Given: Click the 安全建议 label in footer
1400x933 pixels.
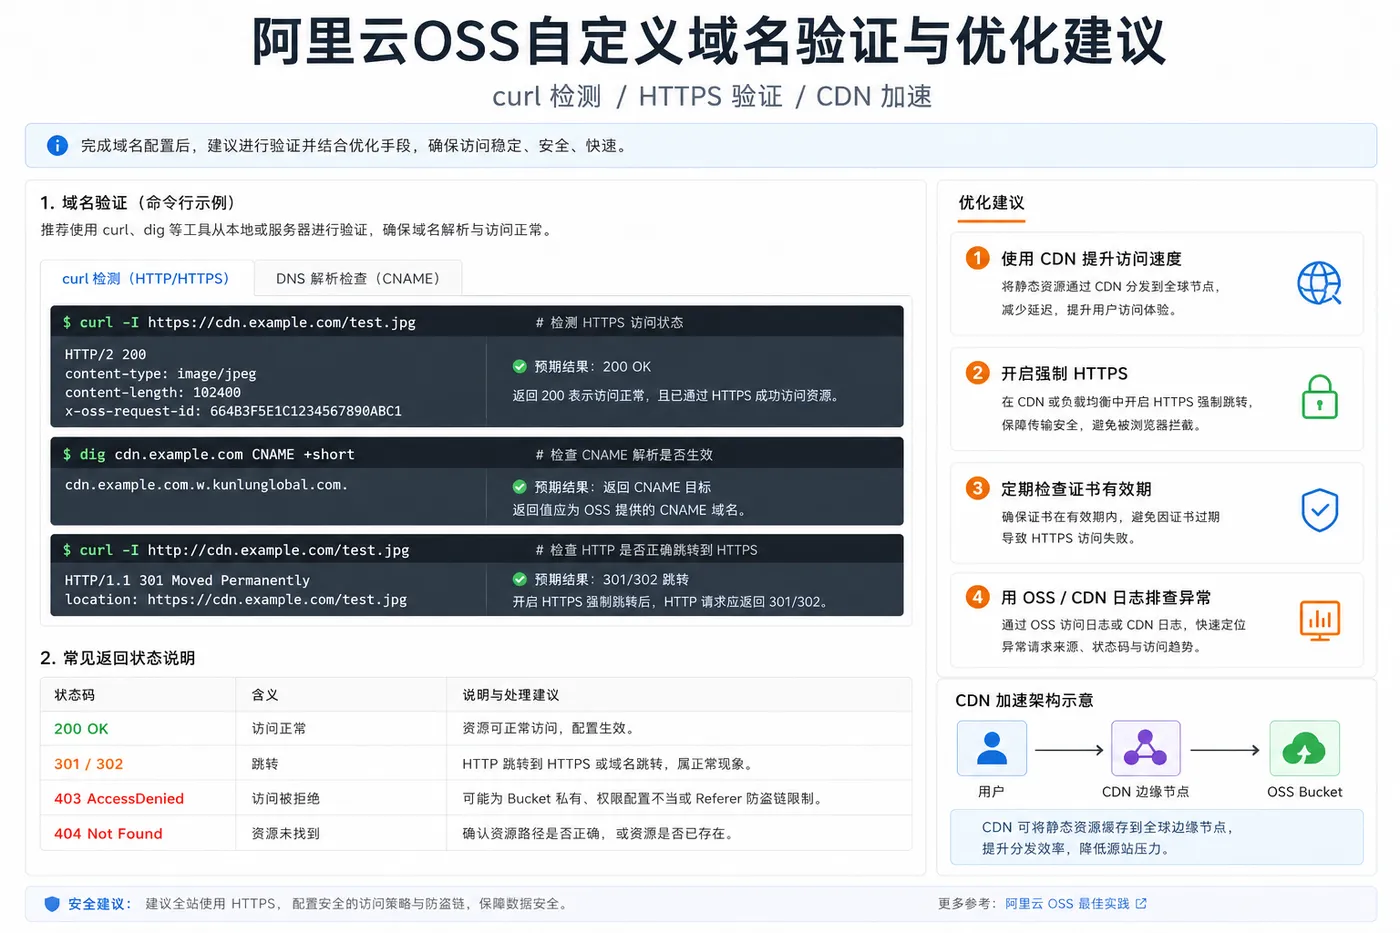Looking at the screenshot, I should 98,904.
